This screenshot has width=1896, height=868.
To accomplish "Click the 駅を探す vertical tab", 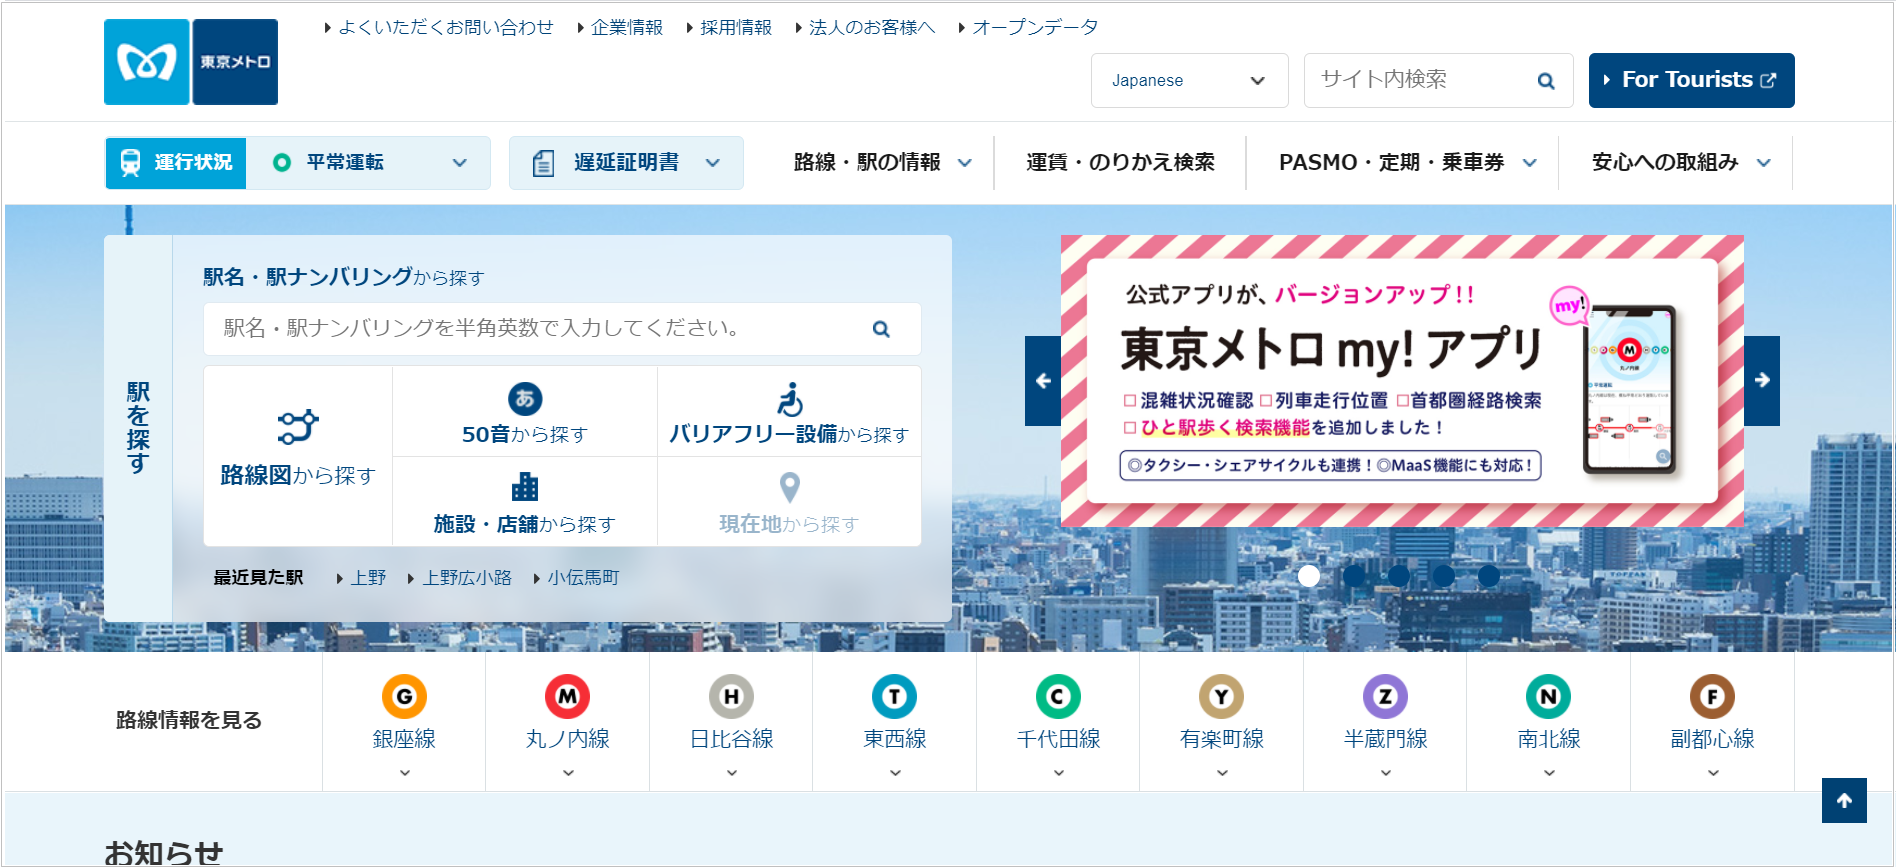I will coord(138,428).
